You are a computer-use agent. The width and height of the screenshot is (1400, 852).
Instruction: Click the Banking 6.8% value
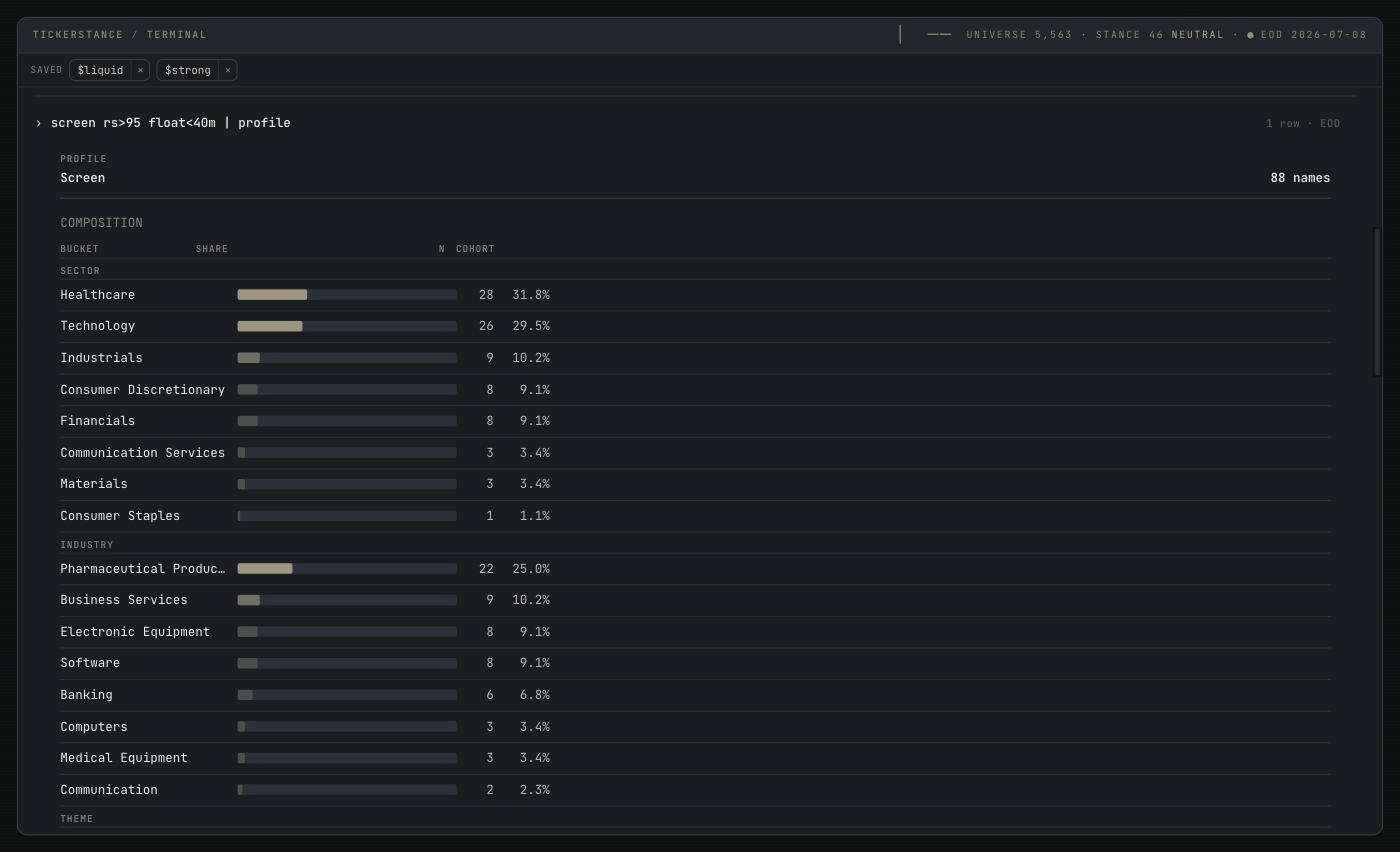tap(535, 695)
